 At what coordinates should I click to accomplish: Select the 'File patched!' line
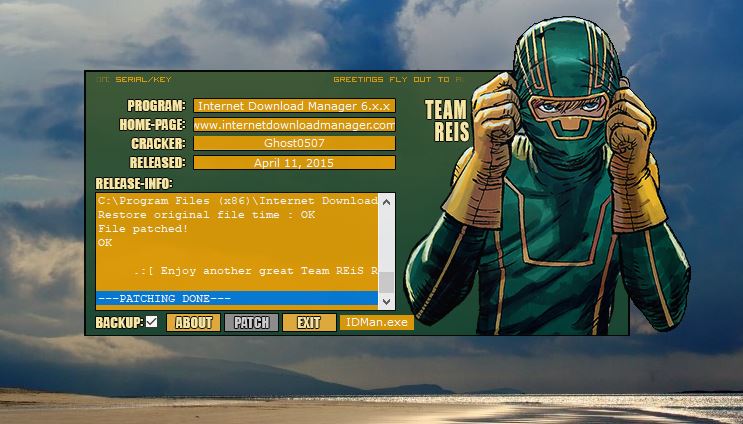236,228
